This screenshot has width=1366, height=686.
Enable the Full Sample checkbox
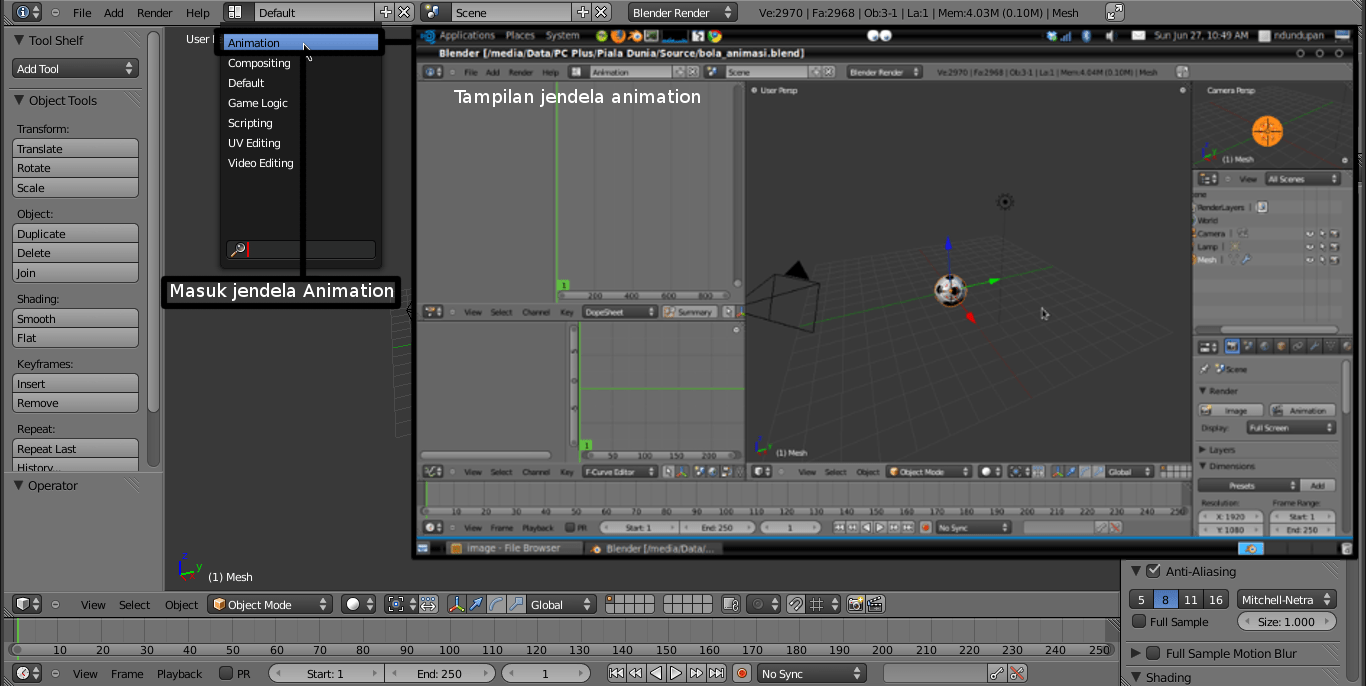coord(1139,622)
